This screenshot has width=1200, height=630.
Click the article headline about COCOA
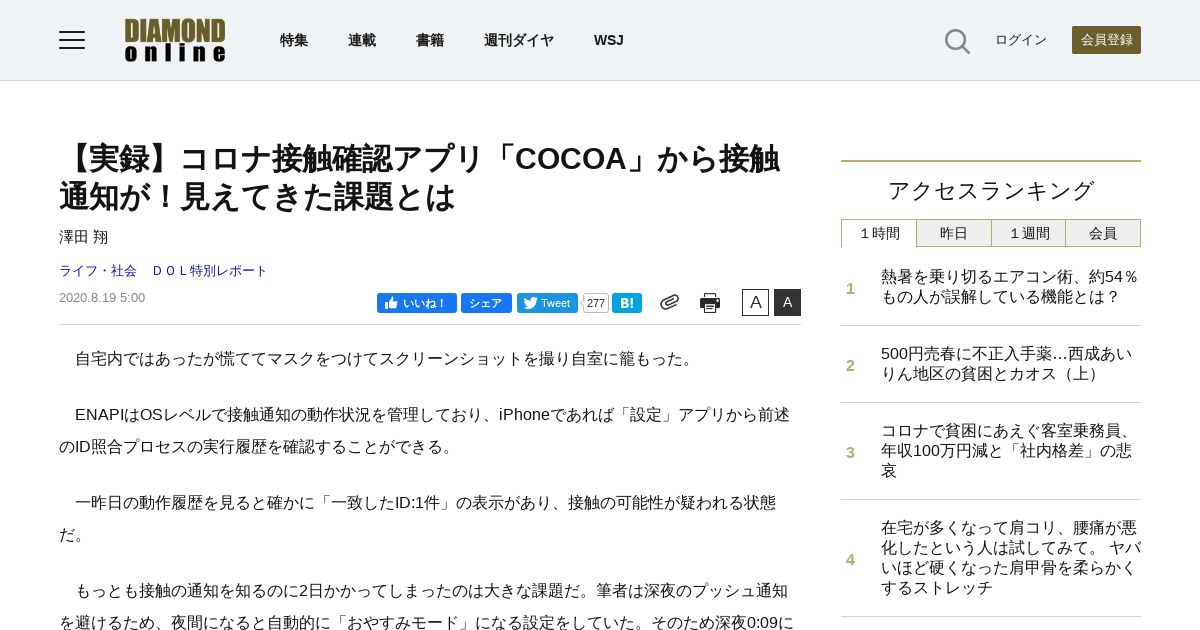(x=420, y=177)
